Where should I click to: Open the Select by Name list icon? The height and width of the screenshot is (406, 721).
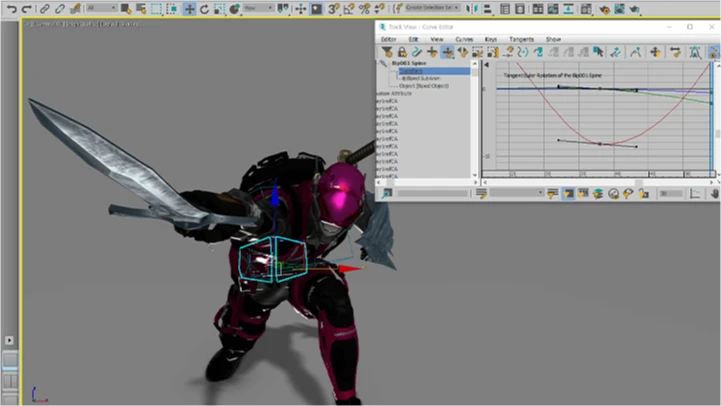(141, 8)
